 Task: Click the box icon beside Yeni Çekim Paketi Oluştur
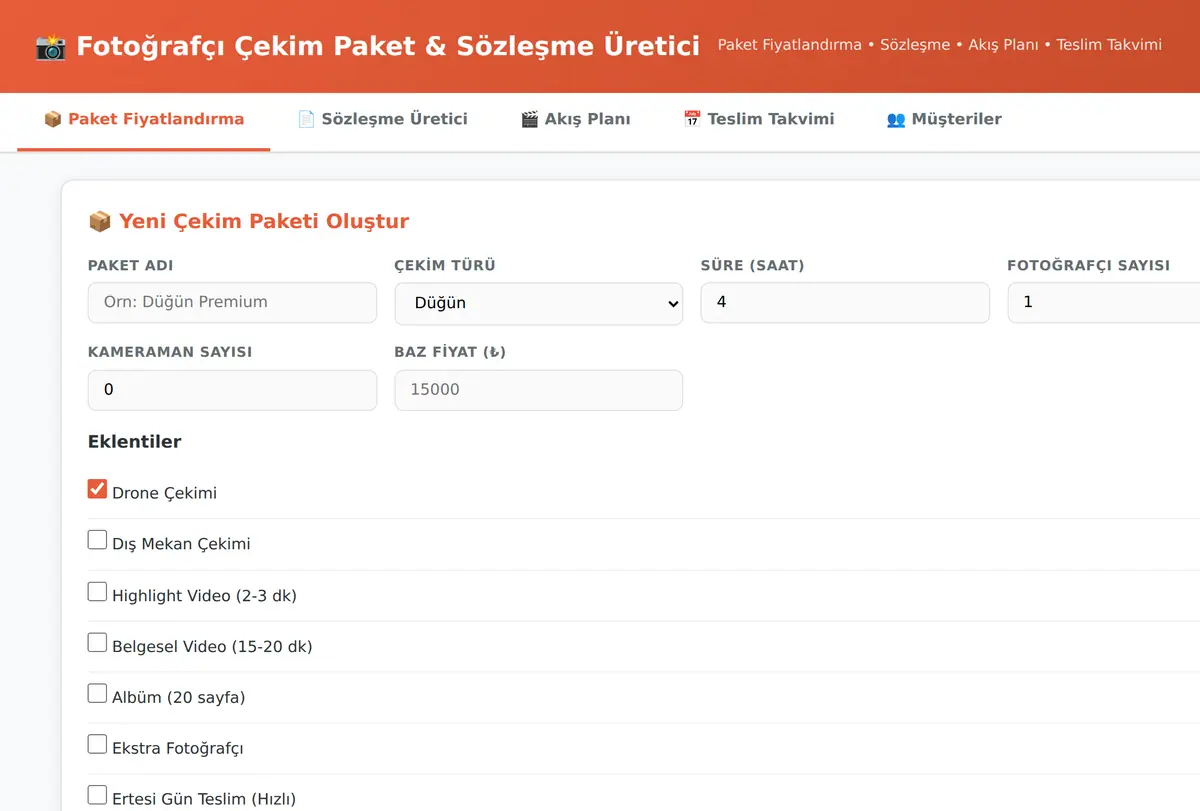(x=100, y=221)
